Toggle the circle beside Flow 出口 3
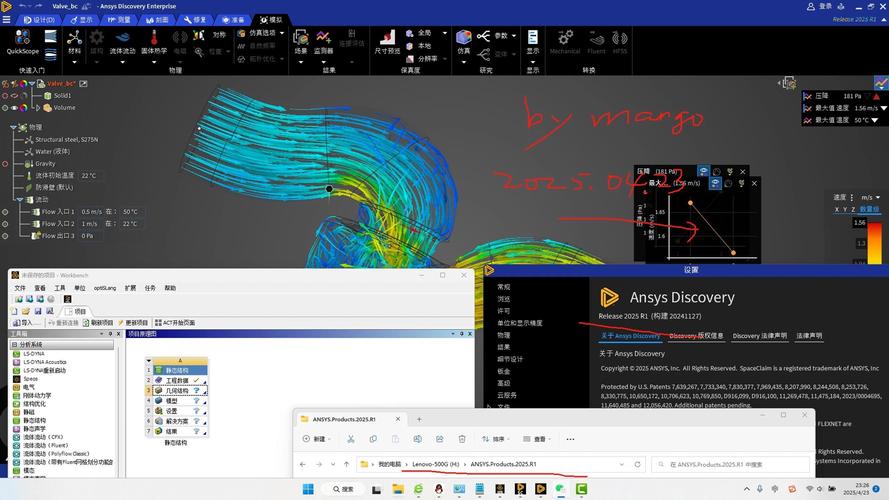 5,236
